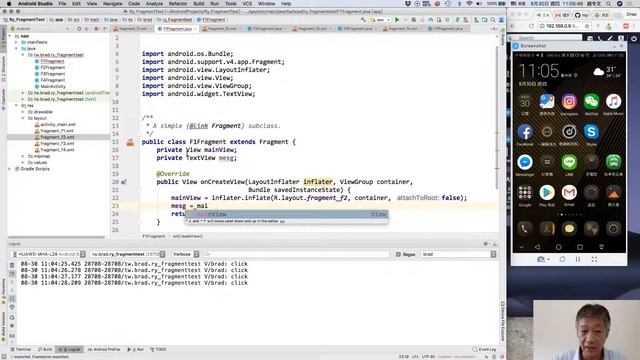Open the VCS menu
The width and height of the screenshot is (640, 360).
[x=247, y=4]
